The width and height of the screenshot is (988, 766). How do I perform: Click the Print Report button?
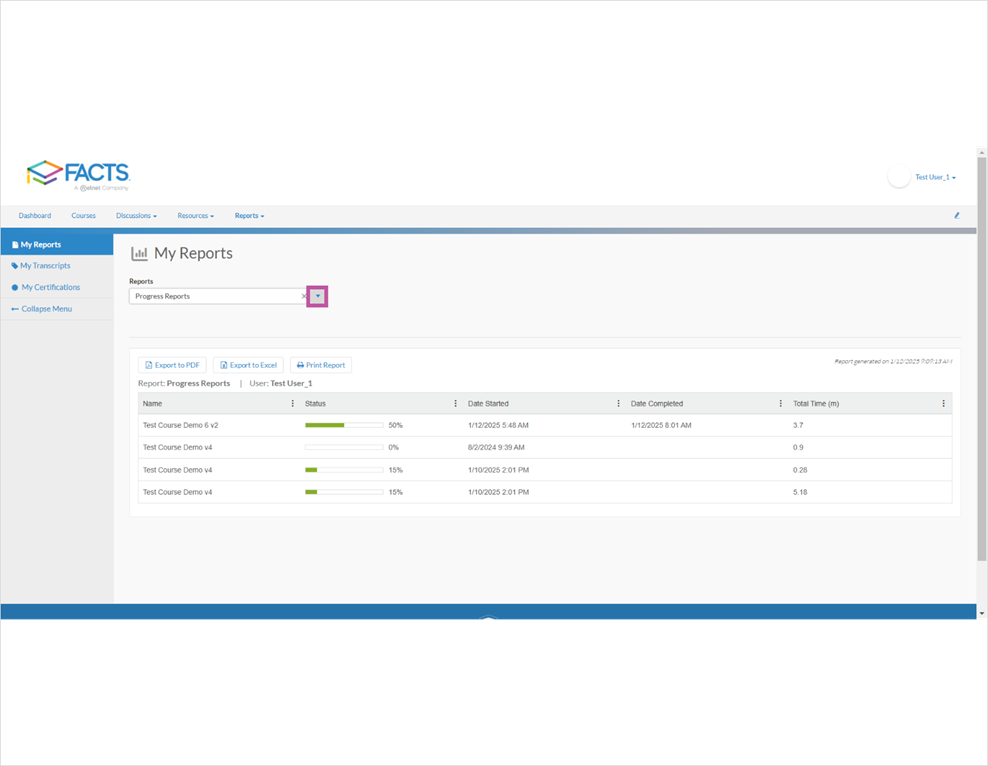point(320,364)
